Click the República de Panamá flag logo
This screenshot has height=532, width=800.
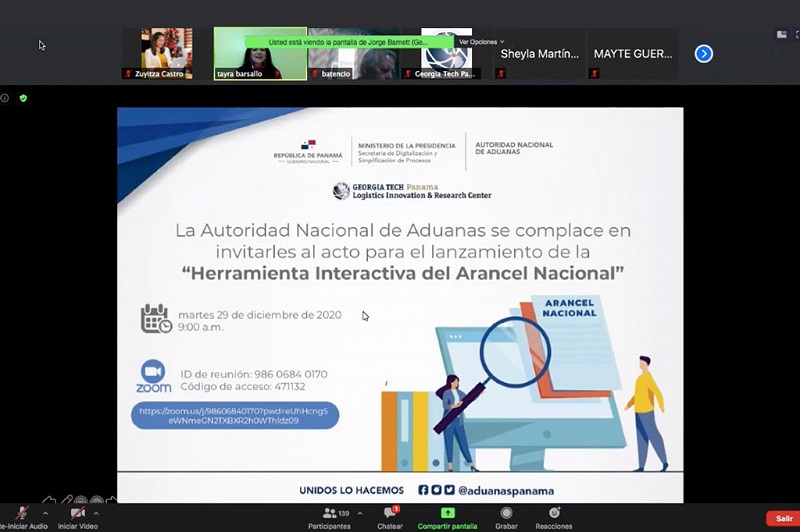[308, 145]
